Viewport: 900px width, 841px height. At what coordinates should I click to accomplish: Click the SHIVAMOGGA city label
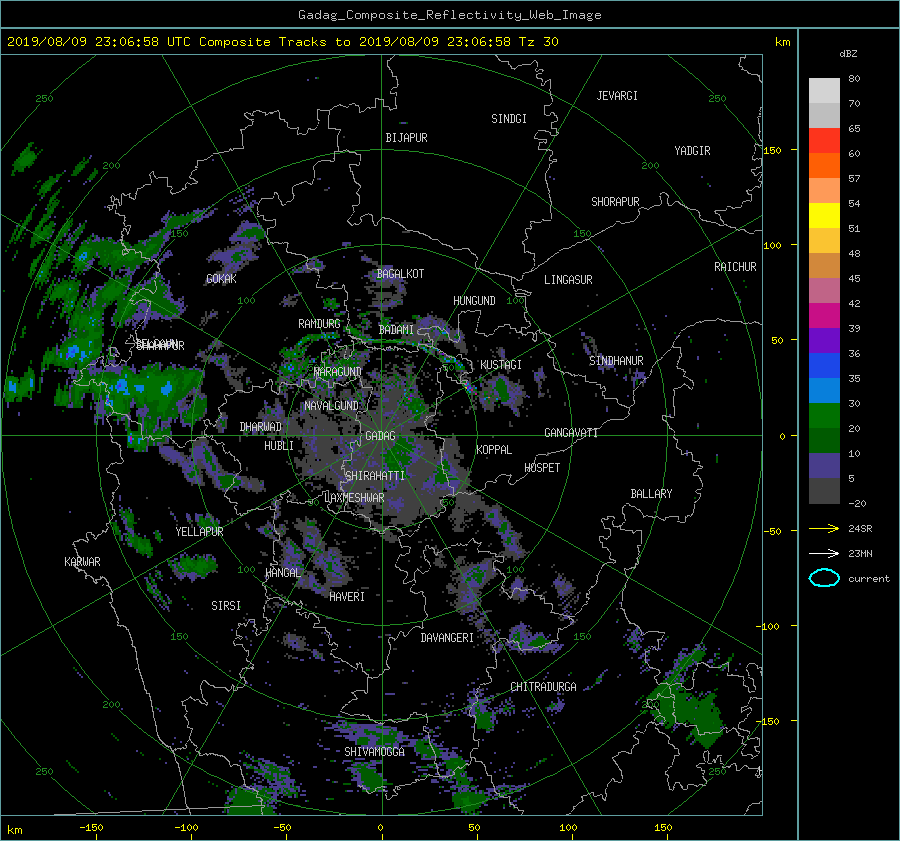pyautogui.click(x=374, y=752)
